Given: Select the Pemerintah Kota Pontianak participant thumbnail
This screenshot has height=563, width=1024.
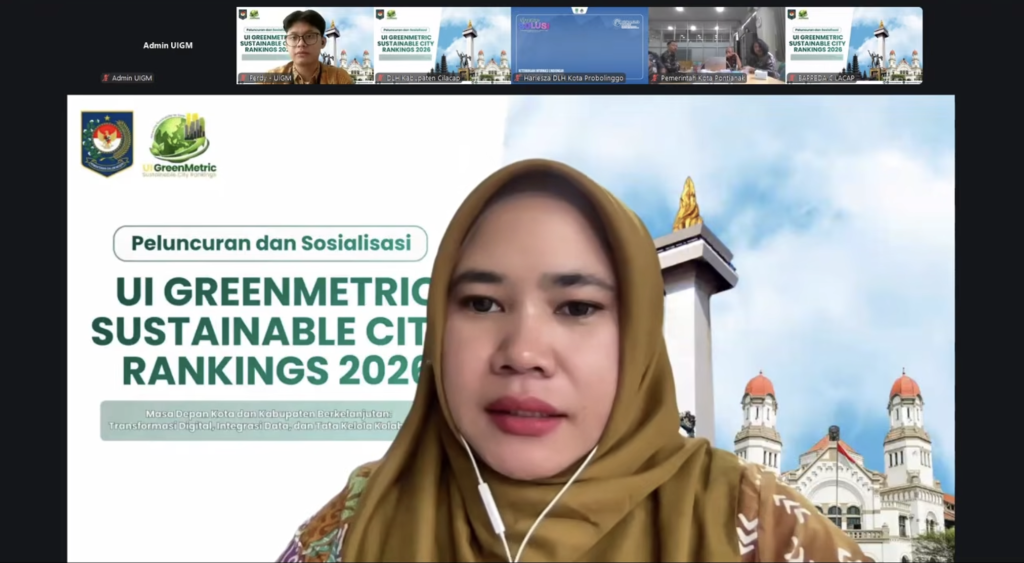Looking at the screenshot, I should (x=716, y=46).
